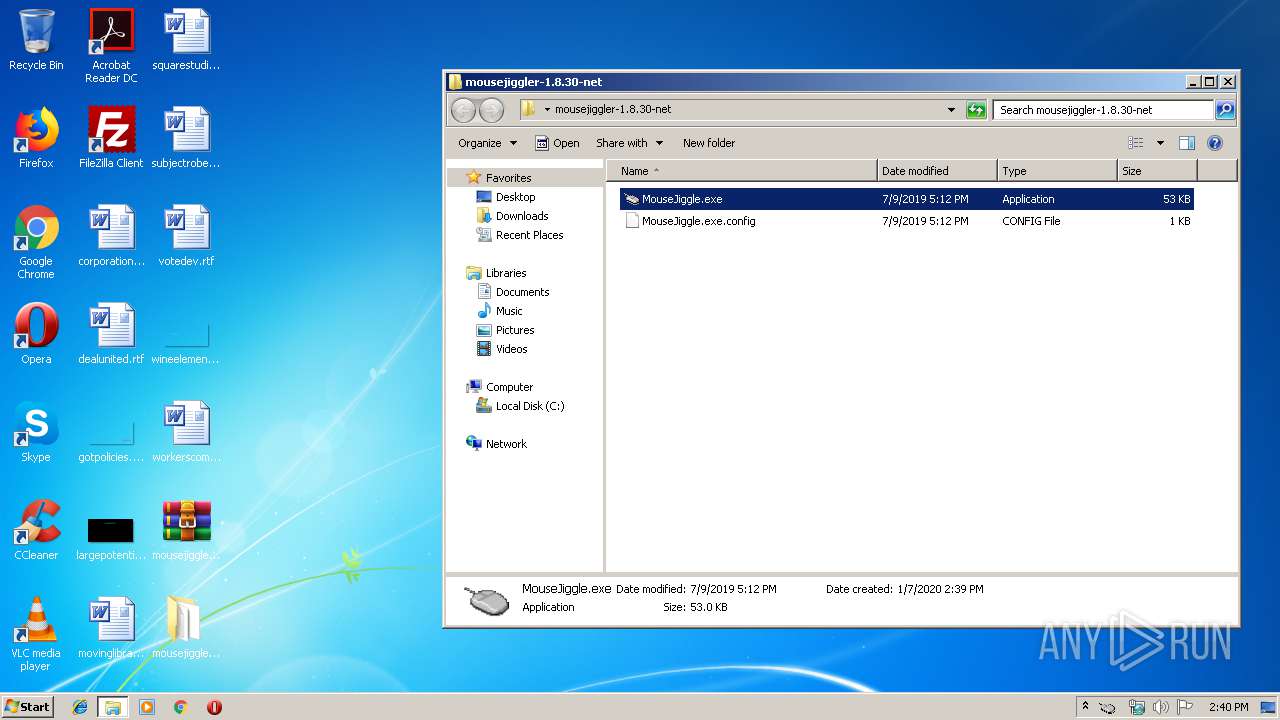The image size is (1280, 720).
Task: Click New folder button
Action: [709, 143]
